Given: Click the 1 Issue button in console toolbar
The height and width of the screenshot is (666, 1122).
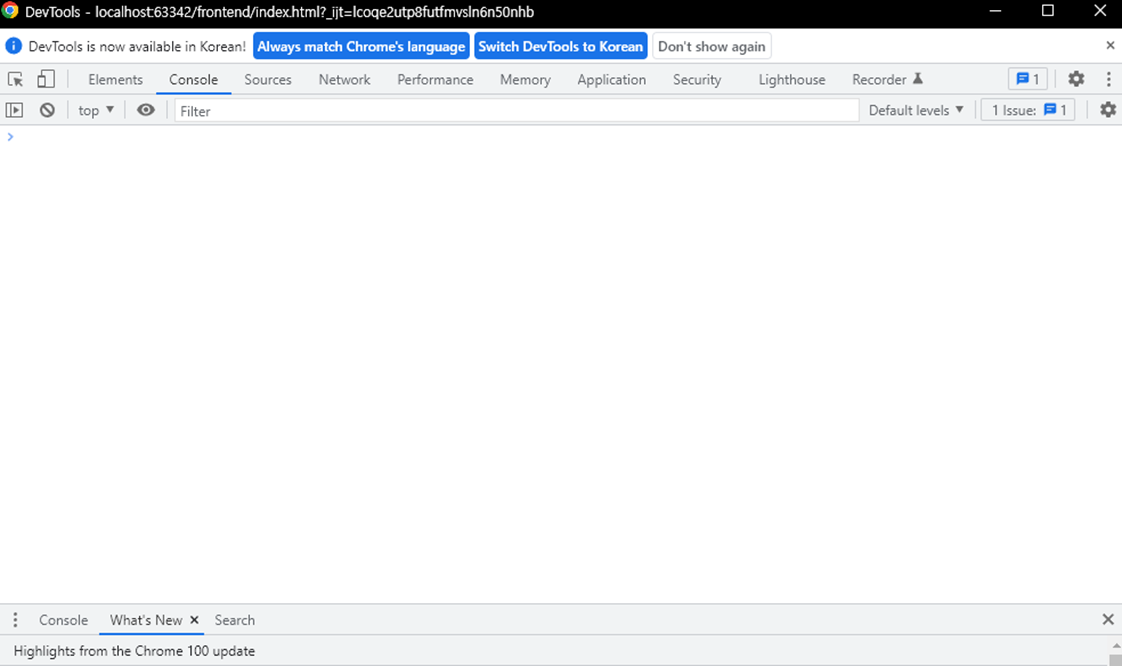Looking at the screenshot, I should [1028, 110].
